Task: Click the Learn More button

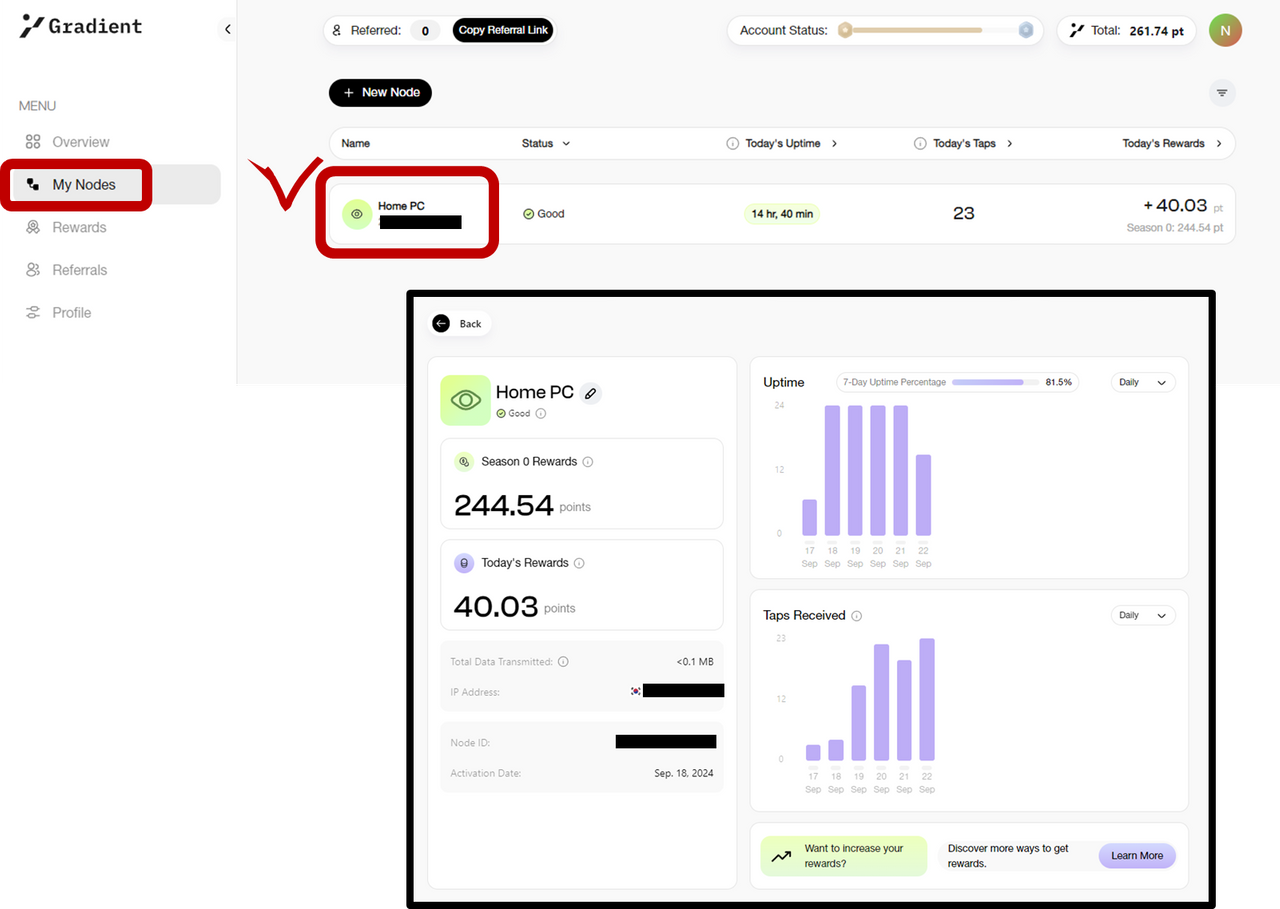Action: click(1137, 856)
